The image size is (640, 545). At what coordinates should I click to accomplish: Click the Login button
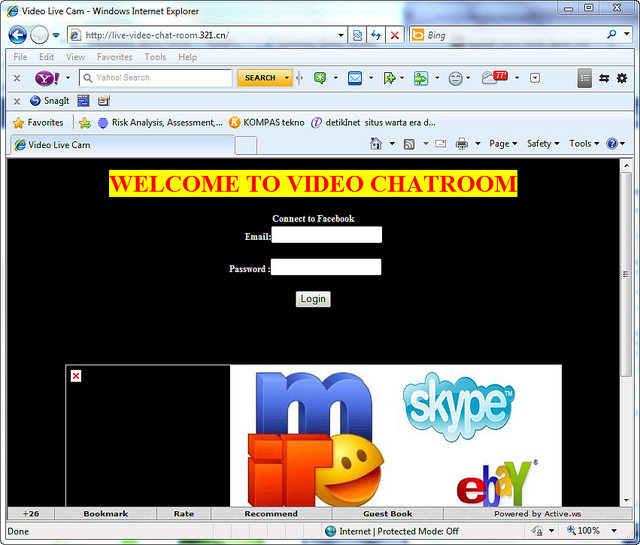click(x=313, y=299)
